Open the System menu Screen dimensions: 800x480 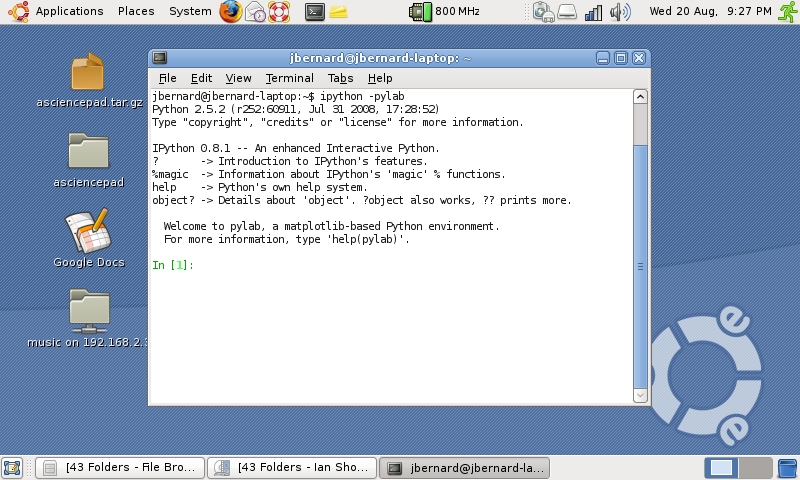pos(190,12)
